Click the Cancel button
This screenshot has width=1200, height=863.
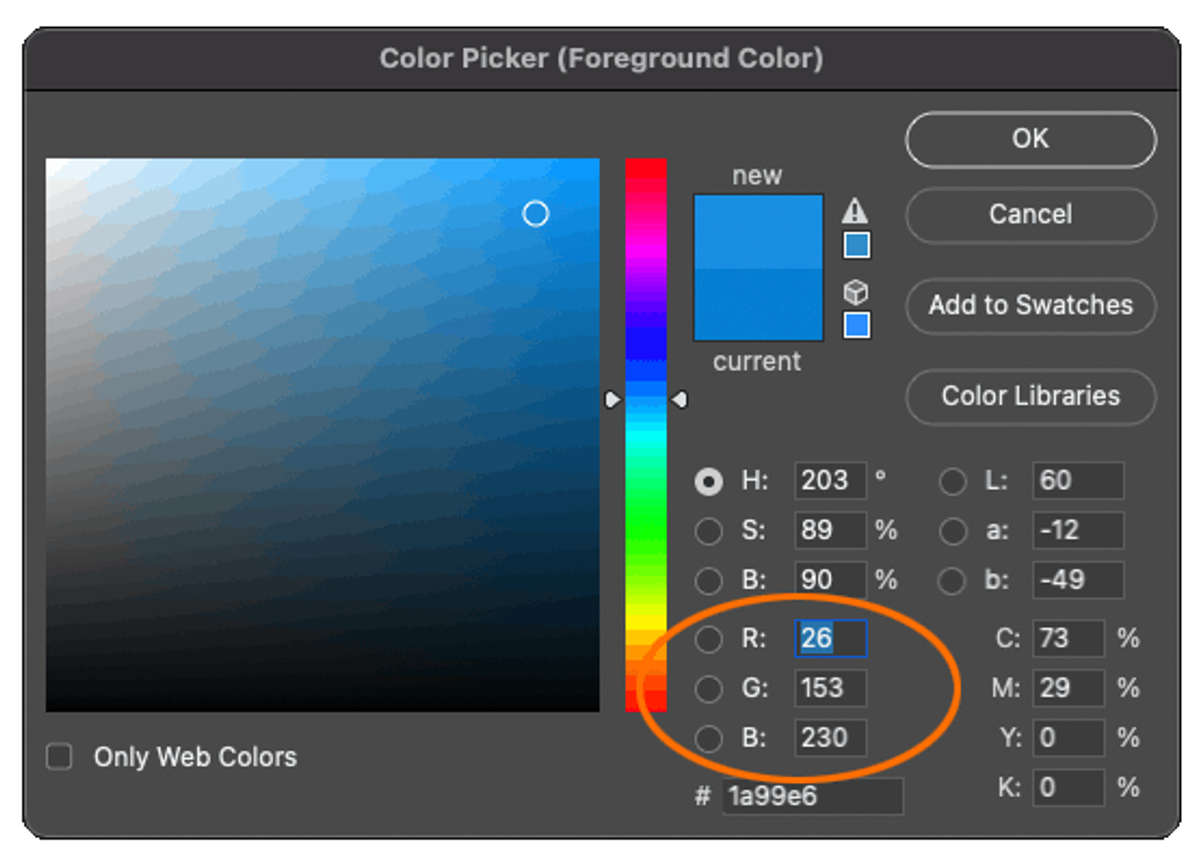(x=1031, y=215)
